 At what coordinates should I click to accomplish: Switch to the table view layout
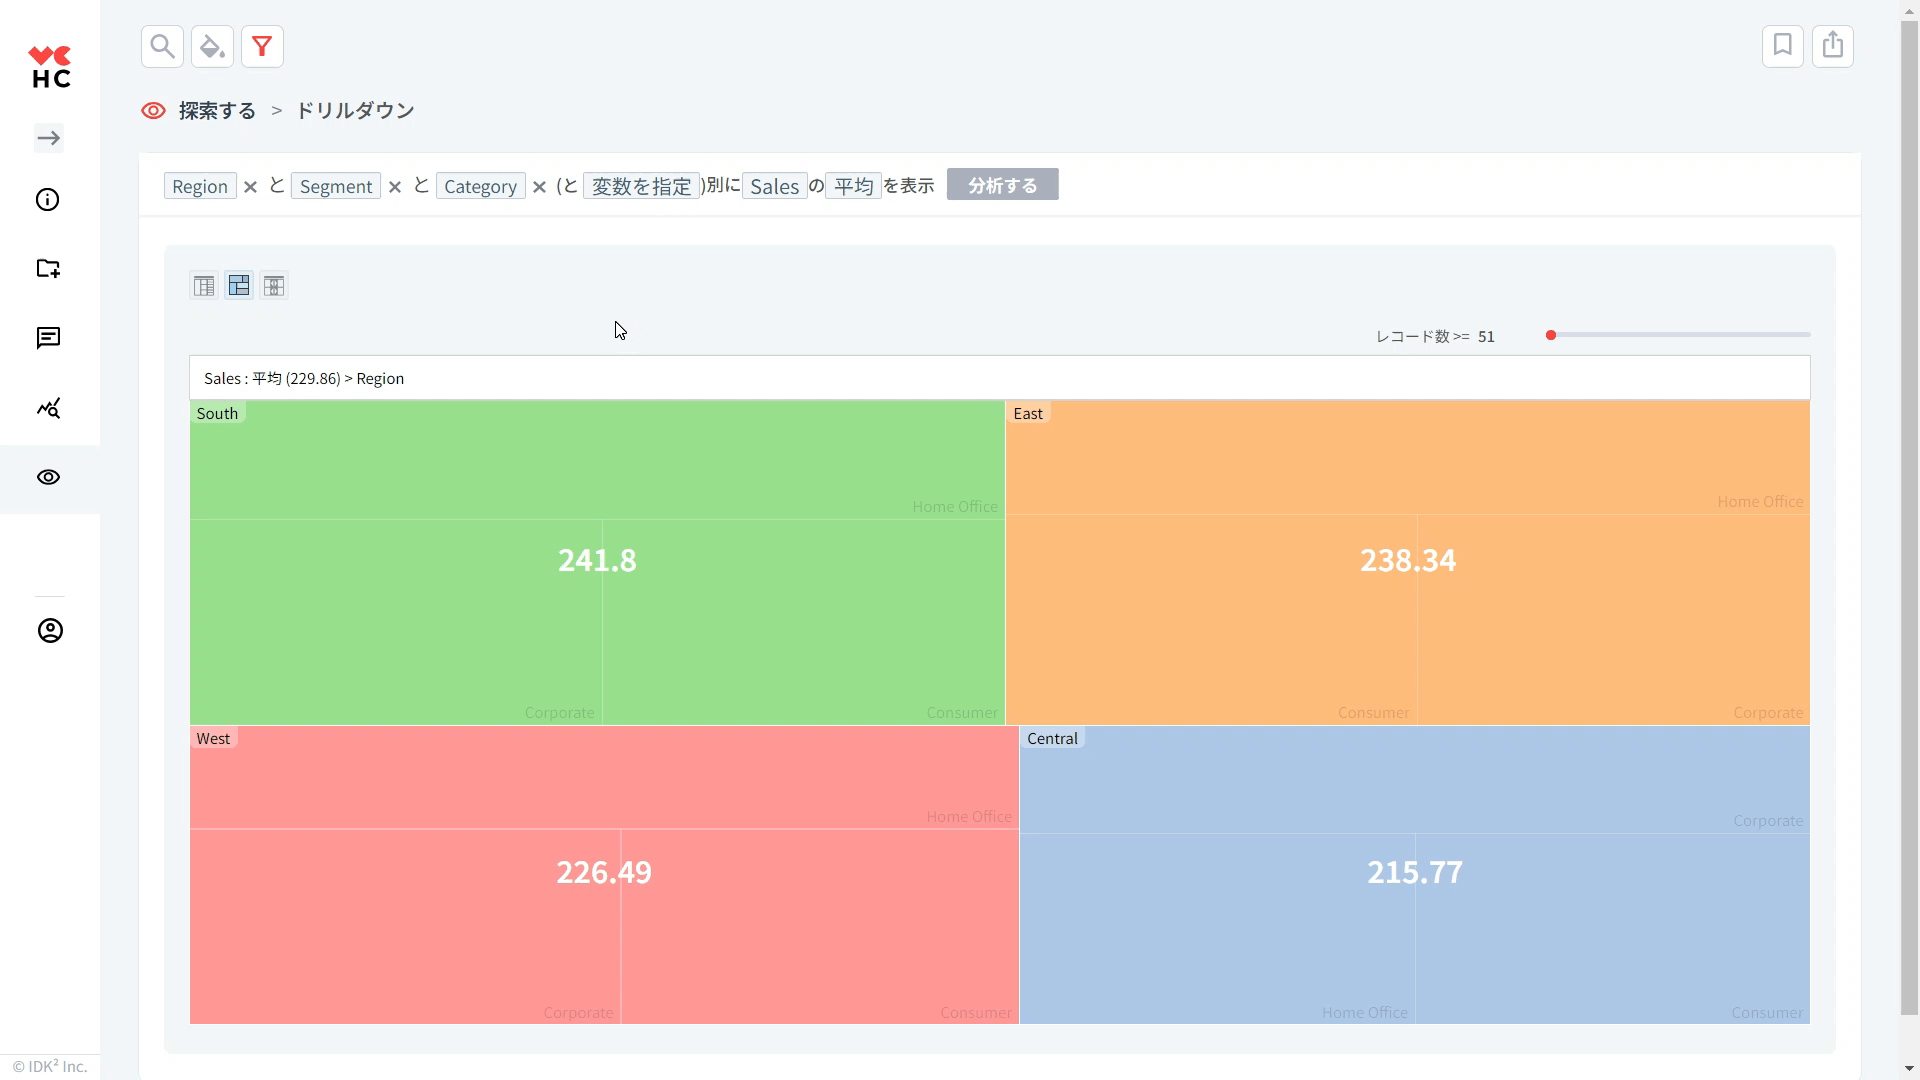click(204, 286)
